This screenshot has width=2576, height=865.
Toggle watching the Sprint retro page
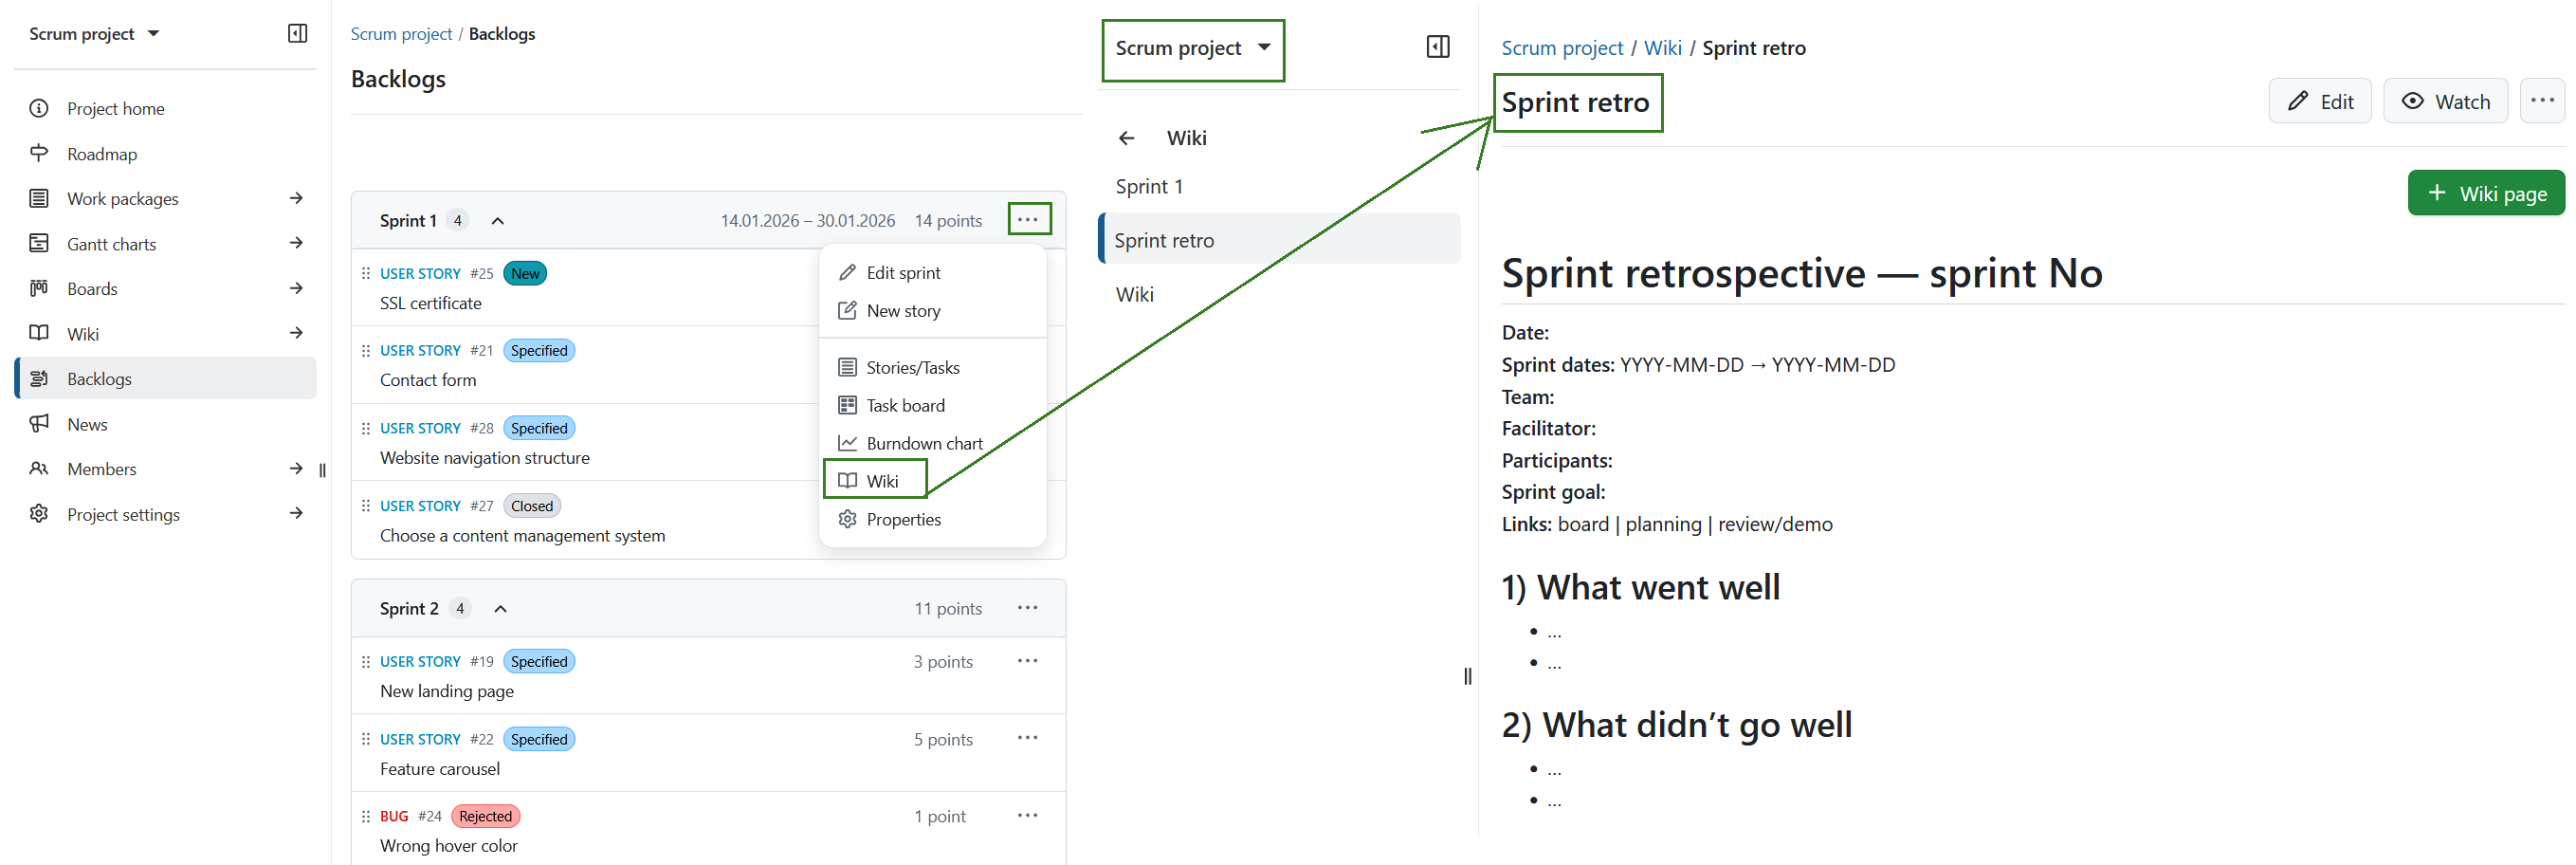point(2446,100)
